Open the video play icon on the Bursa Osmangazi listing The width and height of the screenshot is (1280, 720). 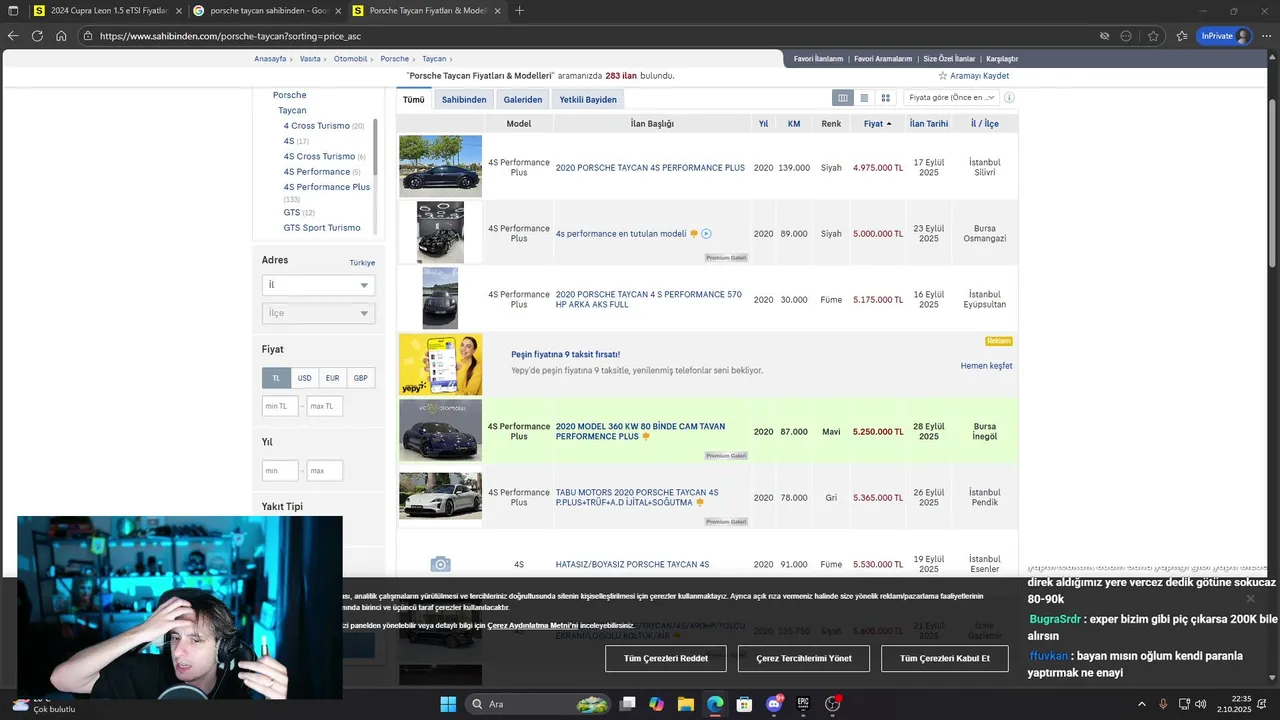pos(706,234)
